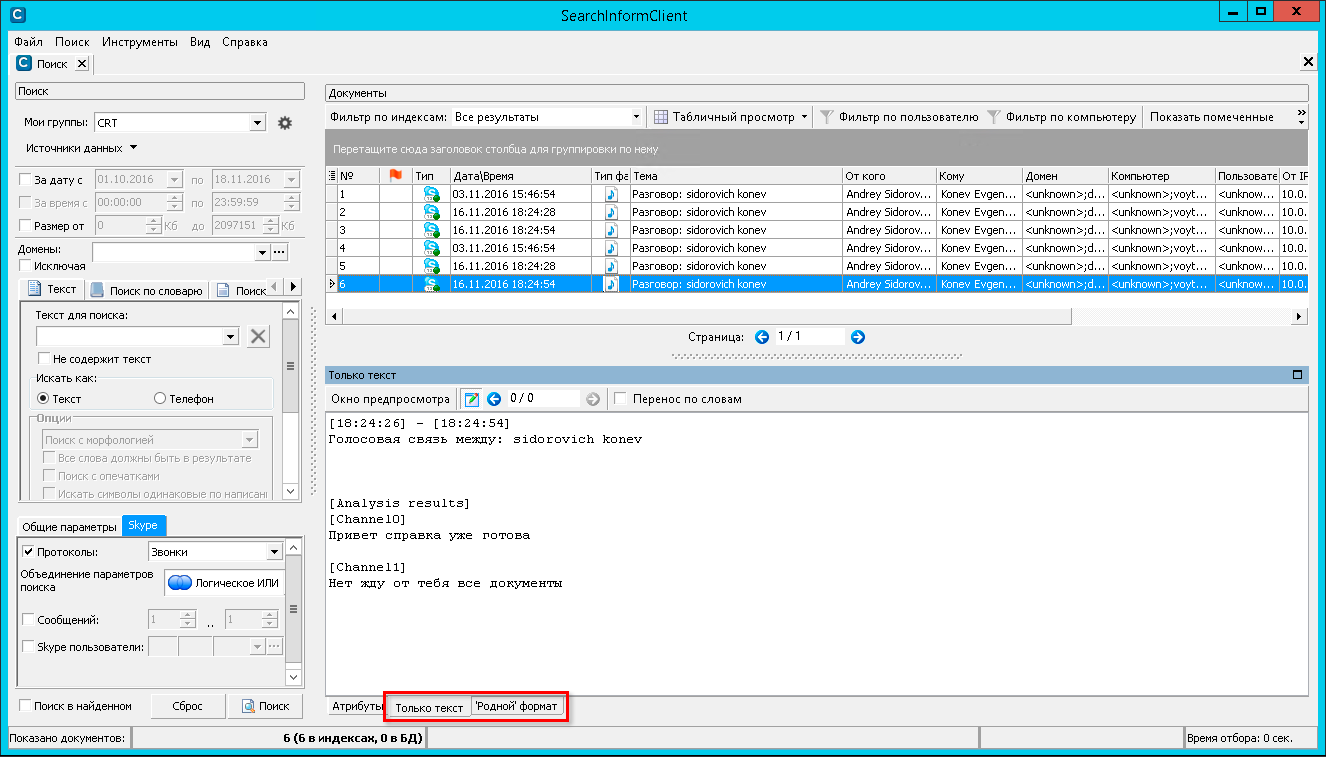
Task: Click the Skype call icon in row 3
Action: pyautogui.click(x=431, y=230)
